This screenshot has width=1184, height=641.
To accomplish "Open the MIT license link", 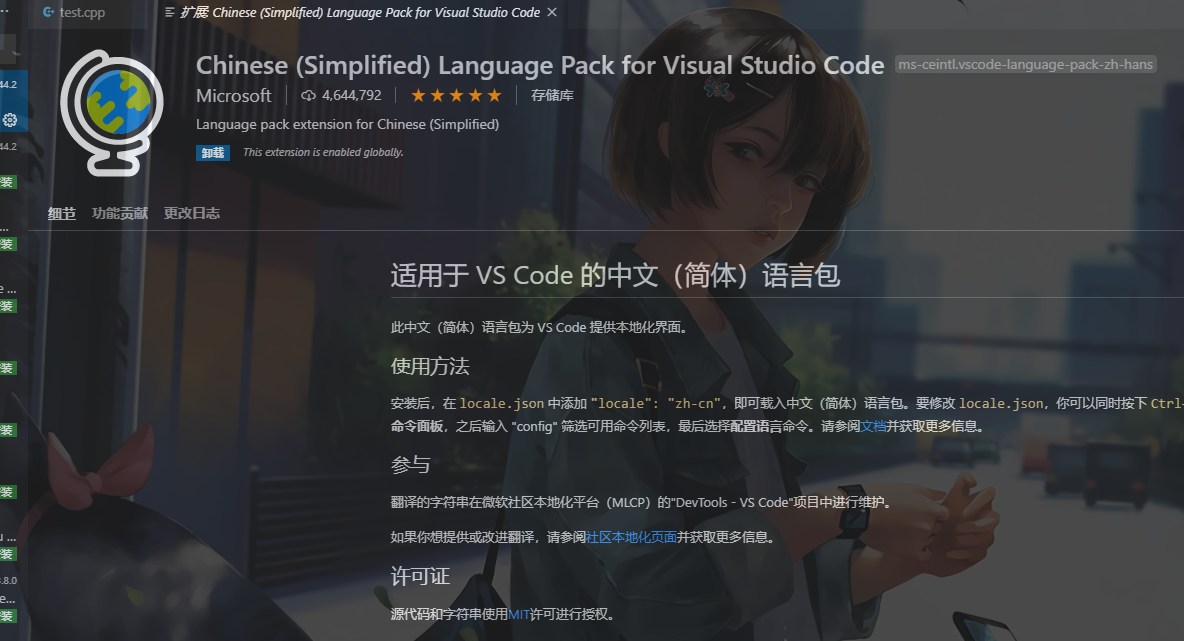I will pos(519,615).
